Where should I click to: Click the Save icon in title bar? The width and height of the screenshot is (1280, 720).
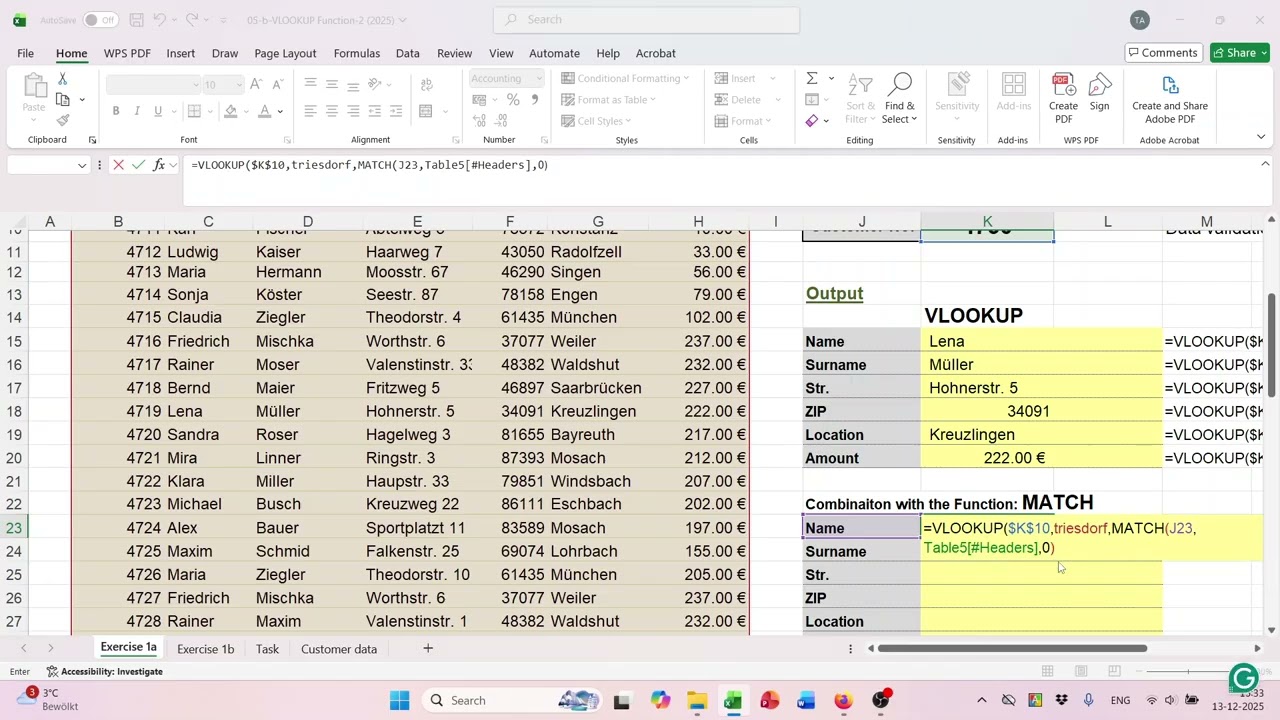pos(137,20)
